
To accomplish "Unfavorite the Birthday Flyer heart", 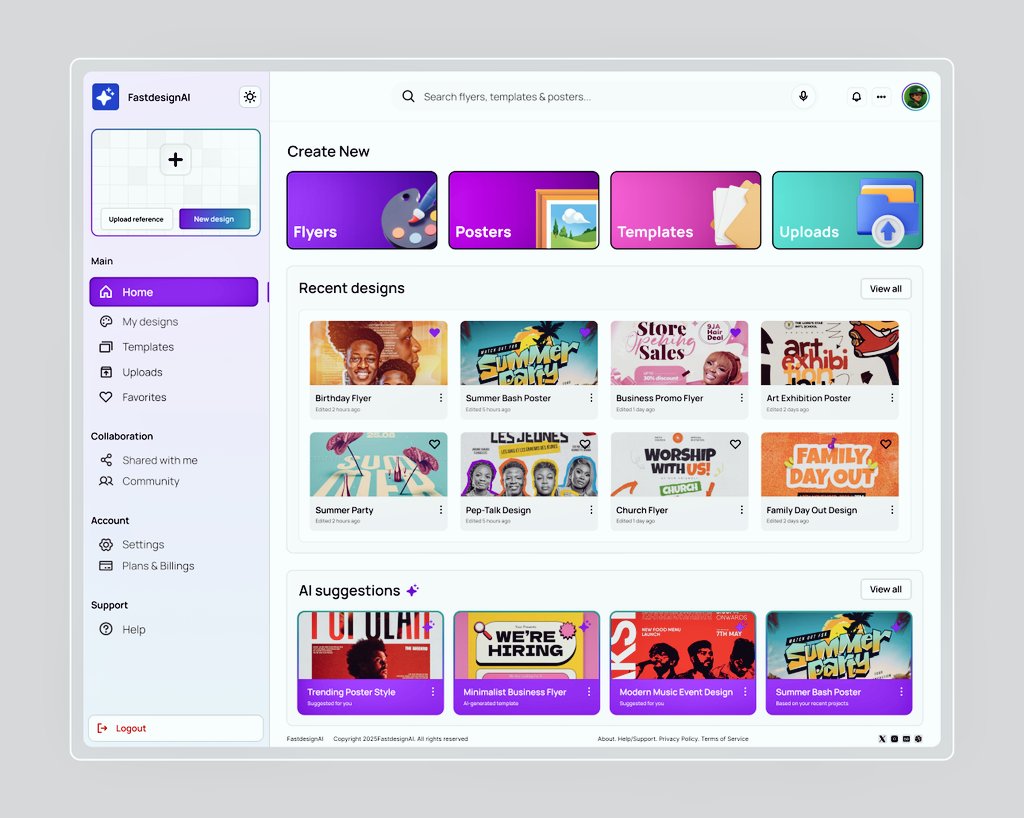I will pyautogui.click(x=434, y=332).
